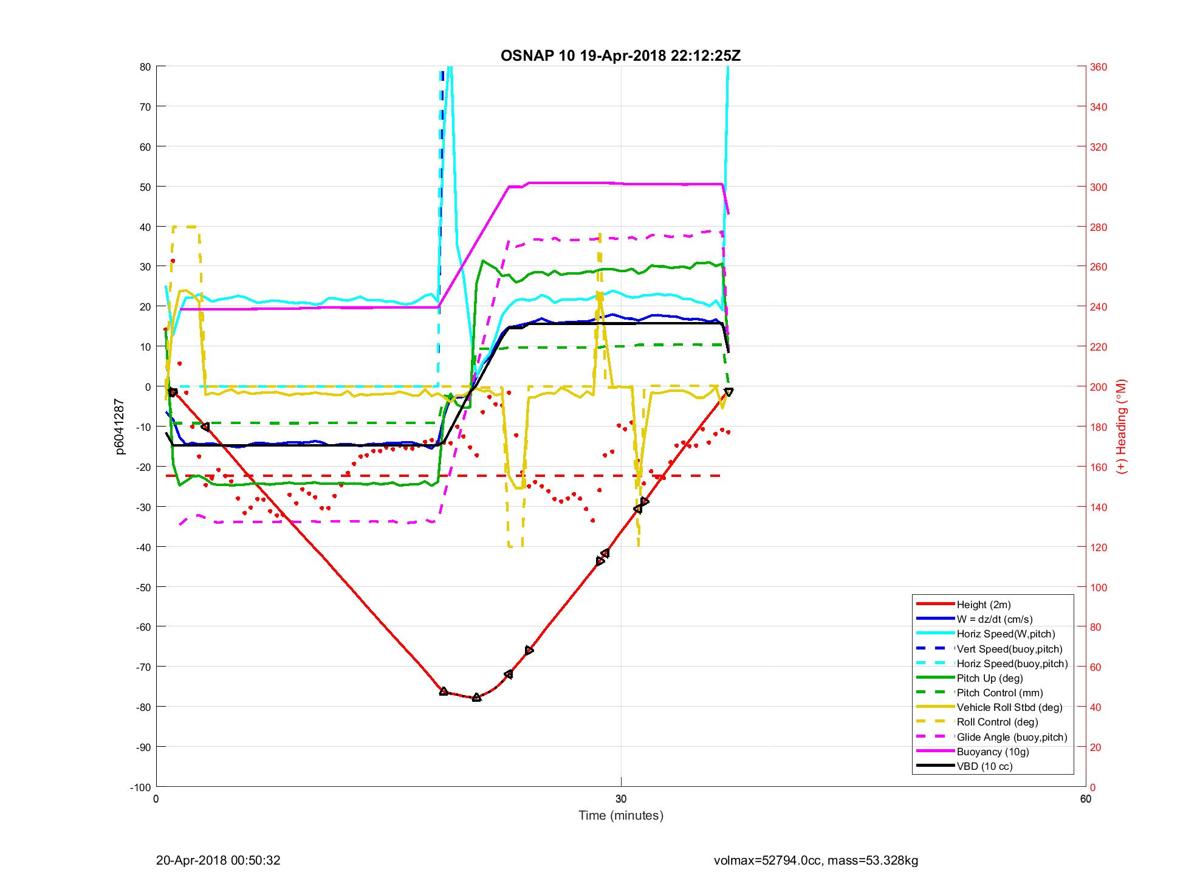Click the triangle marker at dive end surface
Screen dimensions: 1200x885
729,392
